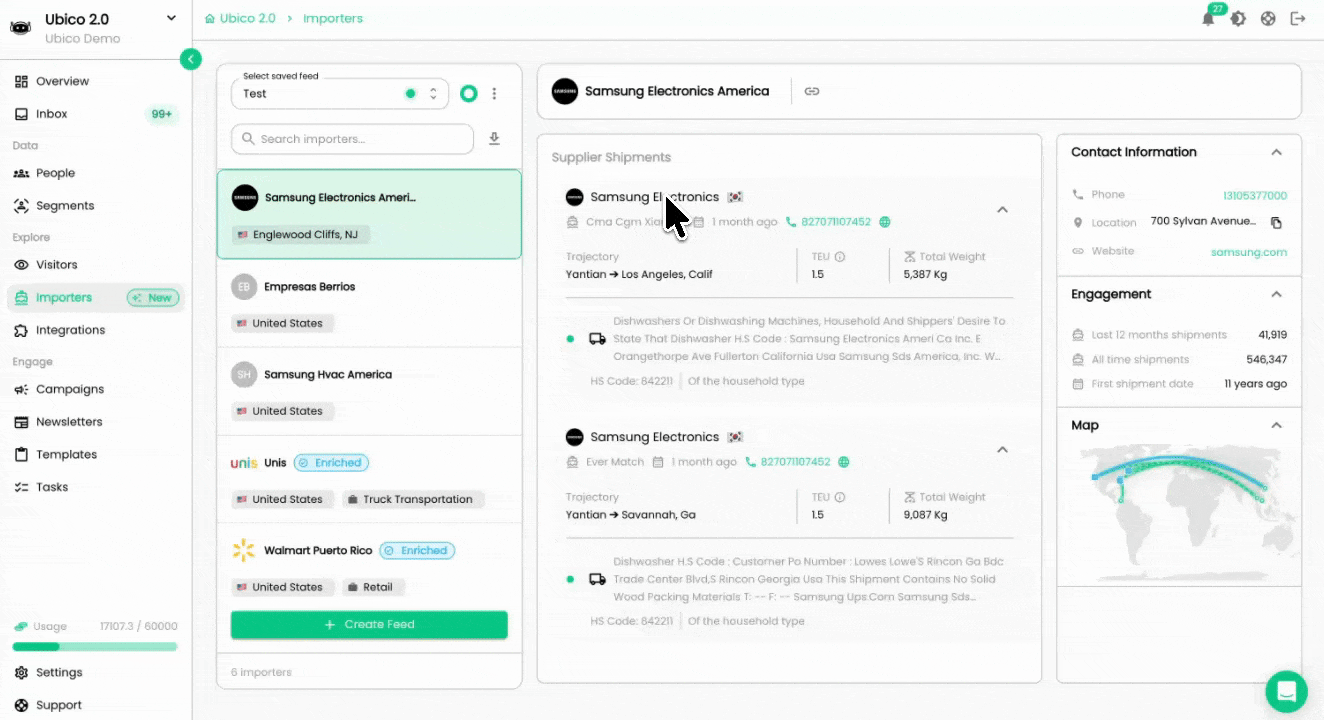The height and width of the screenshot is (720, 1324).
Task: Click globe icon in Cma Cgm shipment
Action: [x=885, y=222]
